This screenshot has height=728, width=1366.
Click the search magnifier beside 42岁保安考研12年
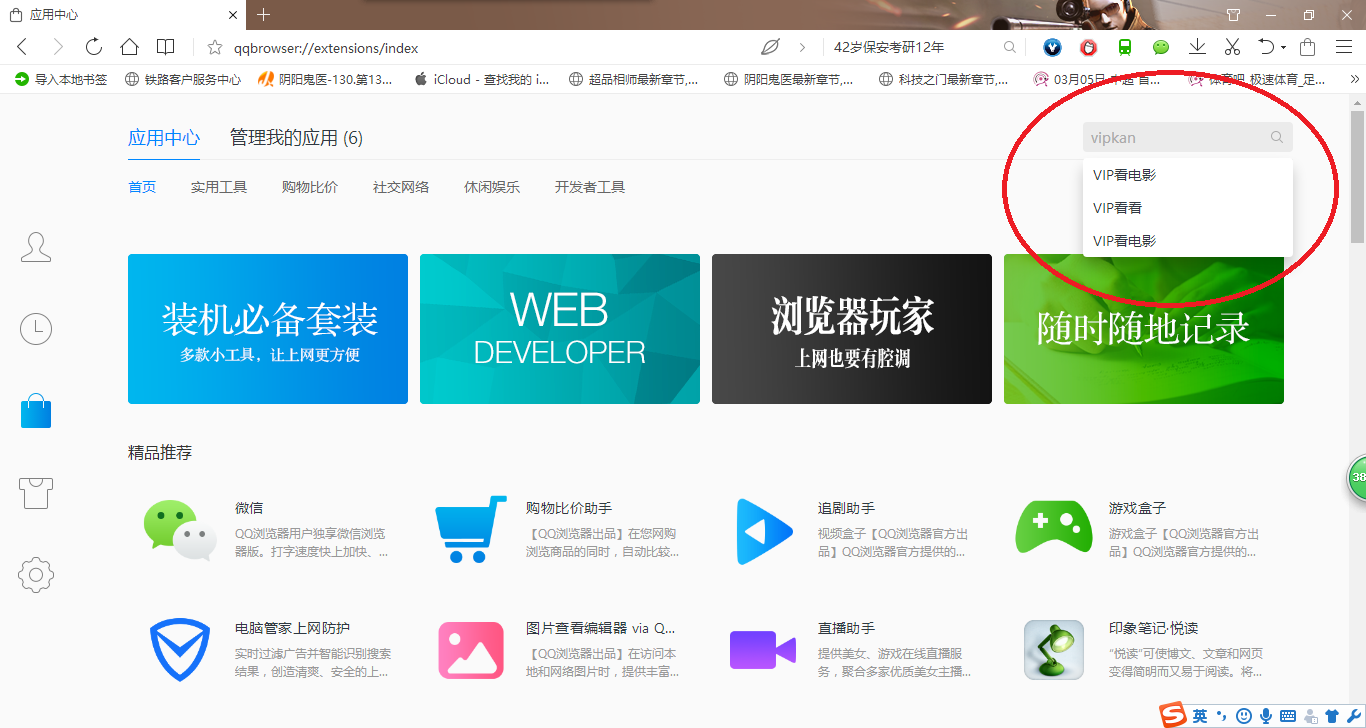[x=1010, y=47]
